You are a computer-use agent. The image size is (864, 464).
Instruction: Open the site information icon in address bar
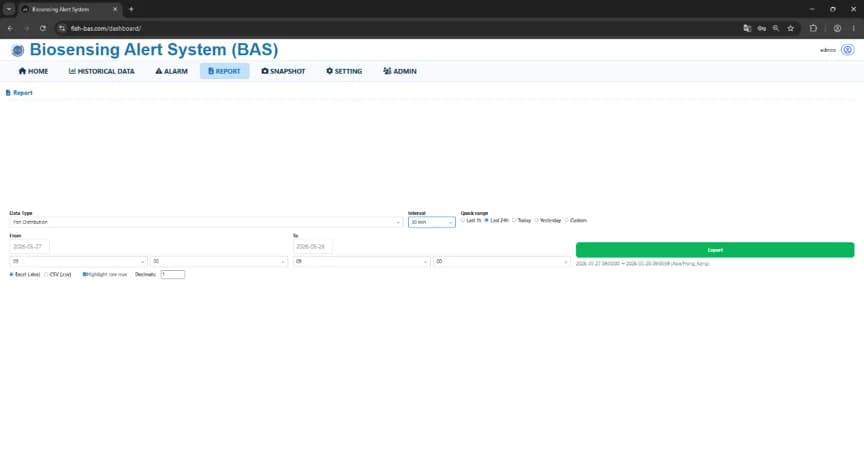click(x=62, y=28)
